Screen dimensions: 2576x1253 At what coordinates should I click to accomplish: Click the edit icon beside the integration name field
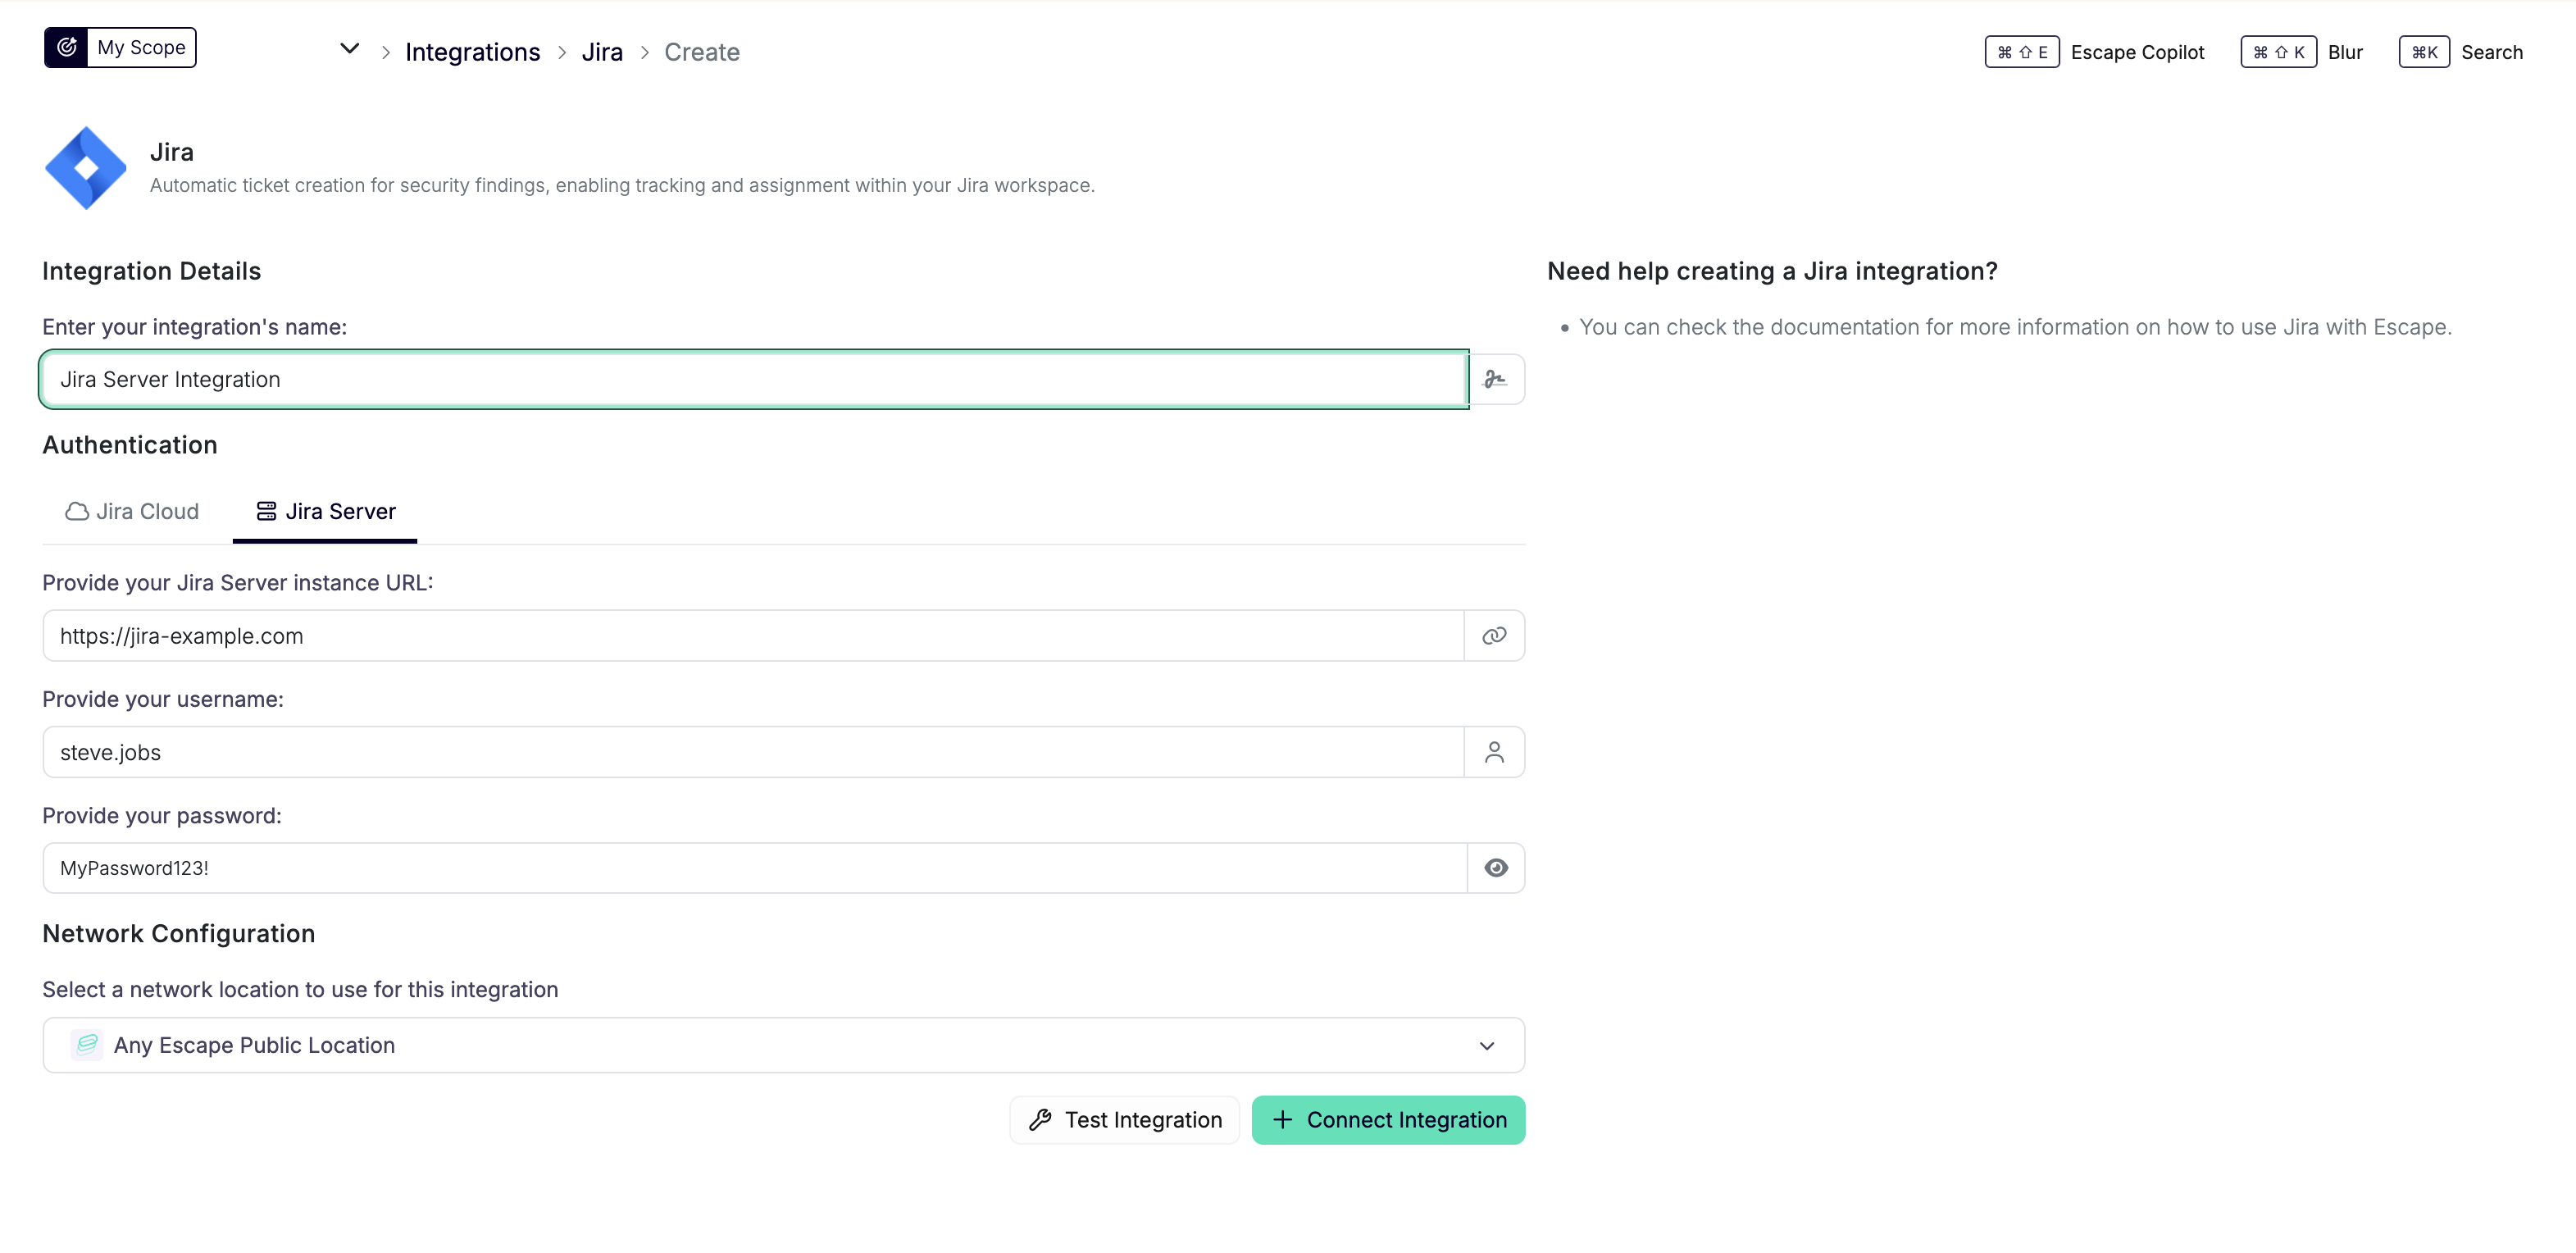pos(1496,379)
